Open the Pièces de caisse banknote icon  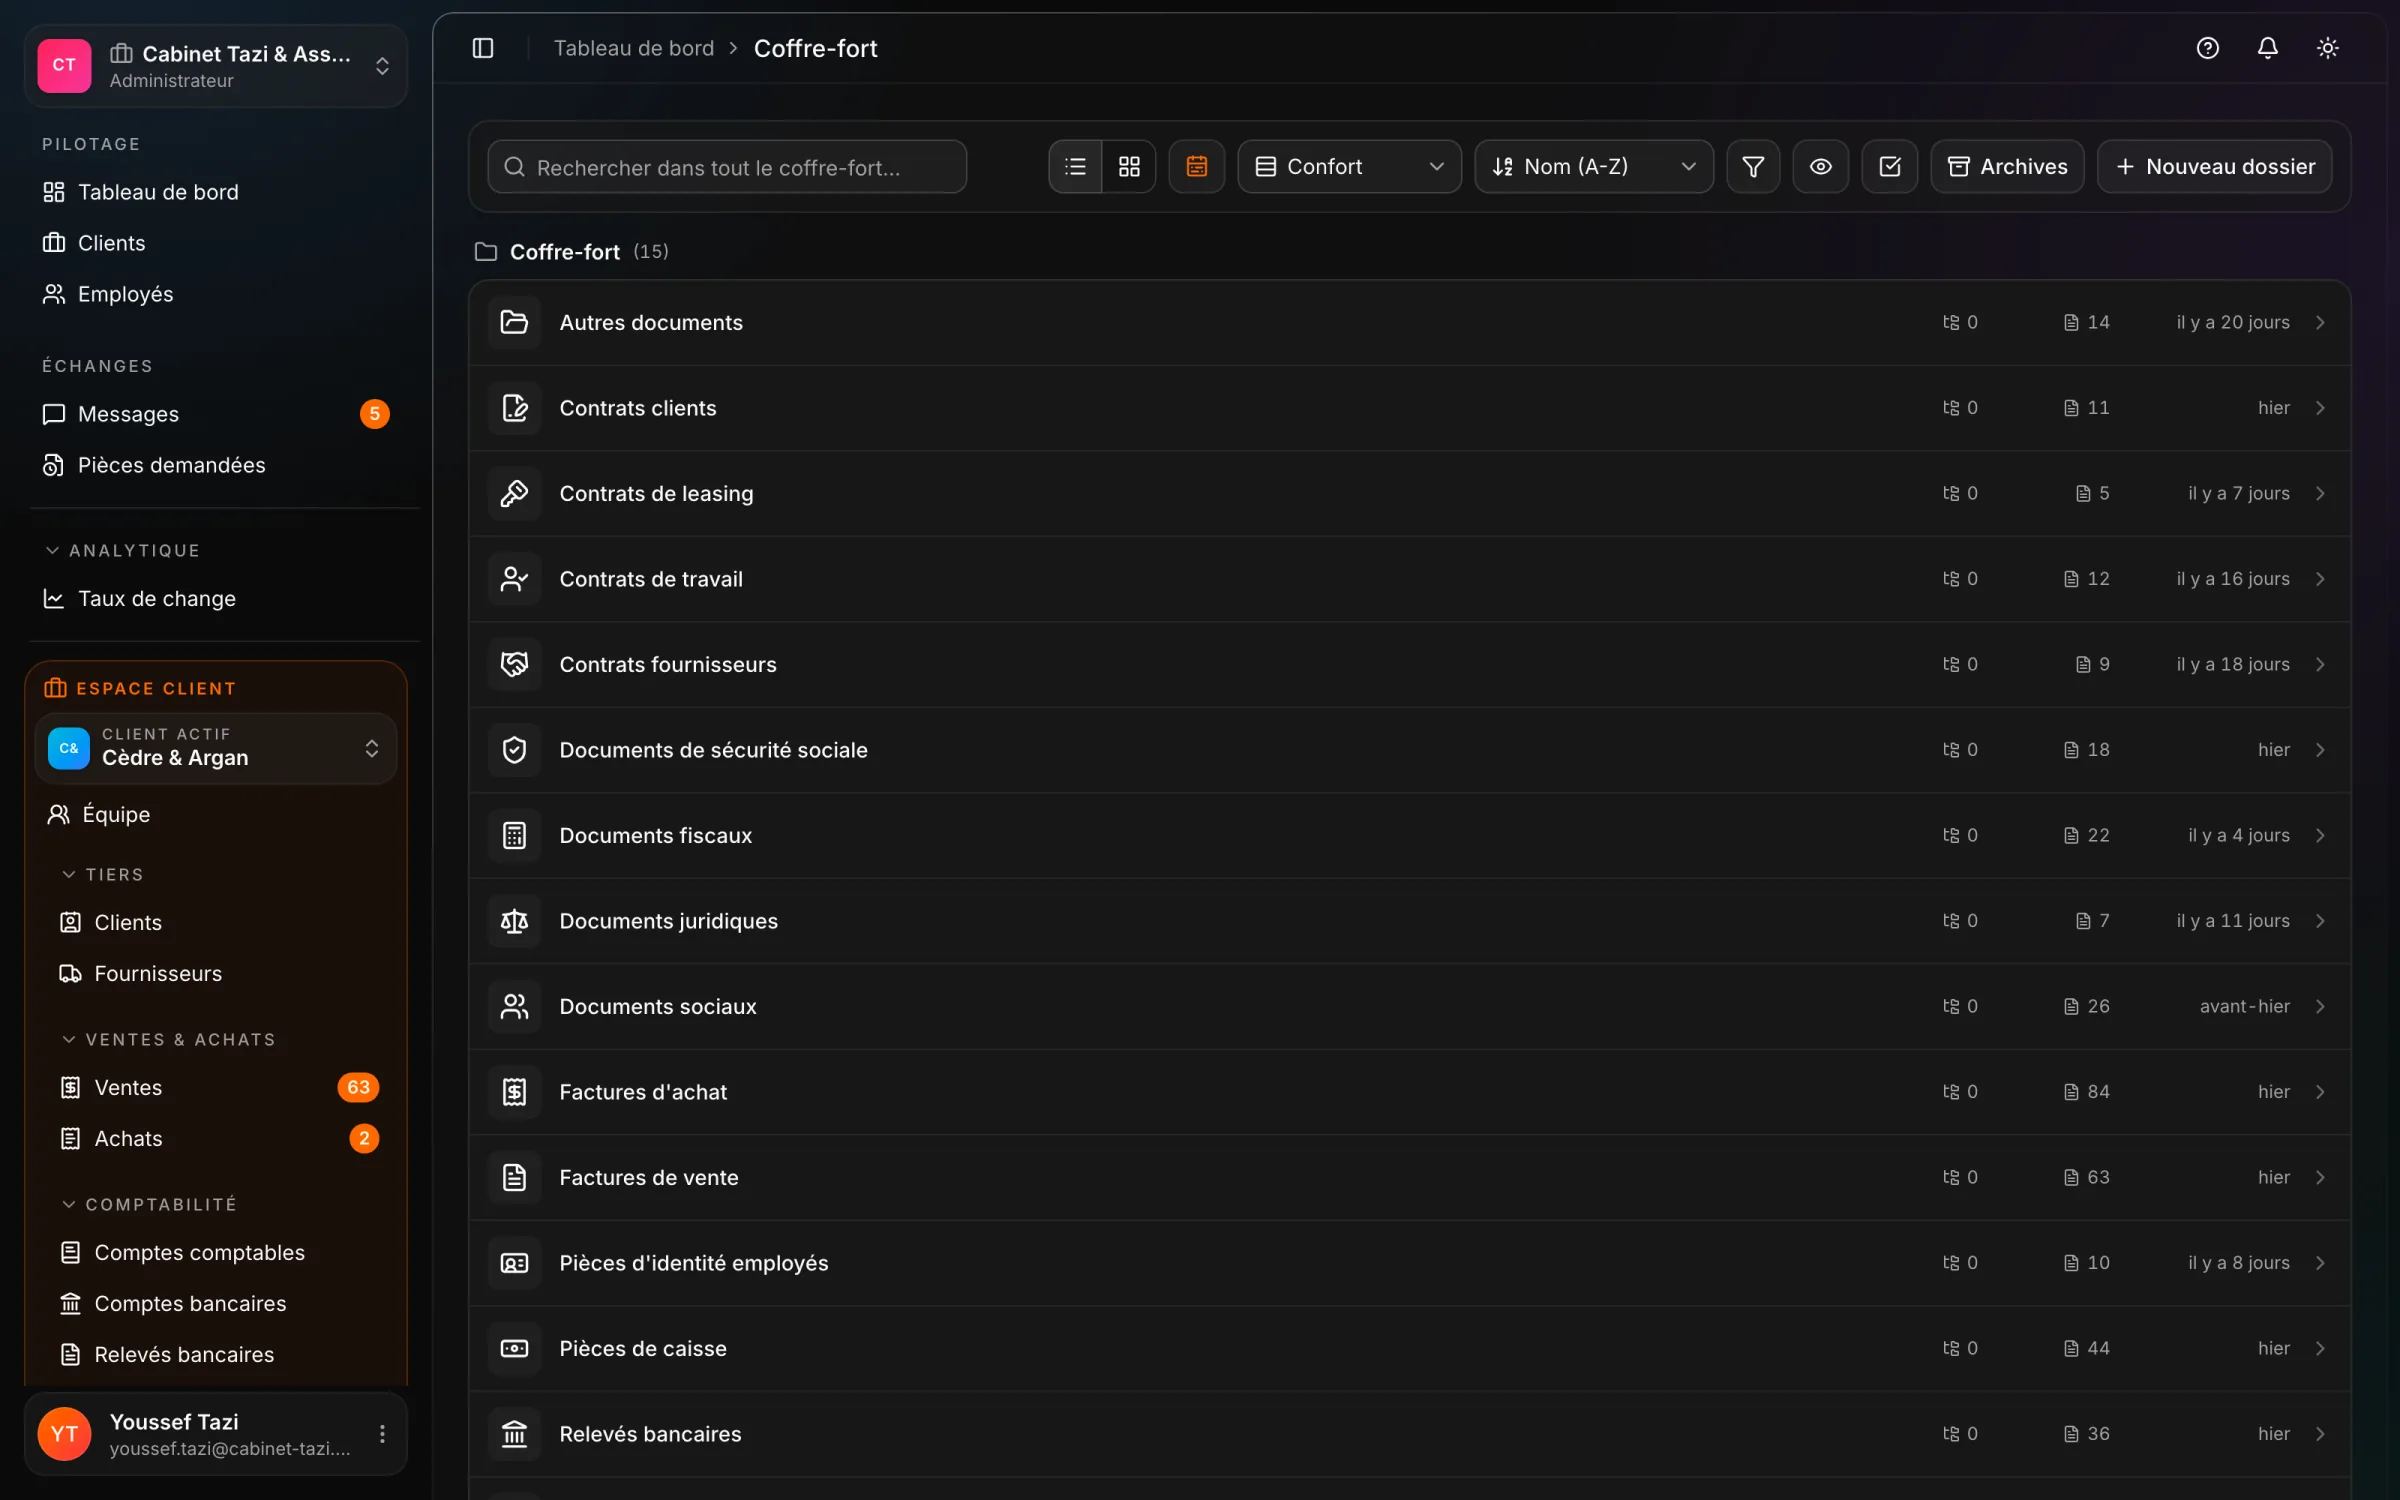[x=514, y=1348]
